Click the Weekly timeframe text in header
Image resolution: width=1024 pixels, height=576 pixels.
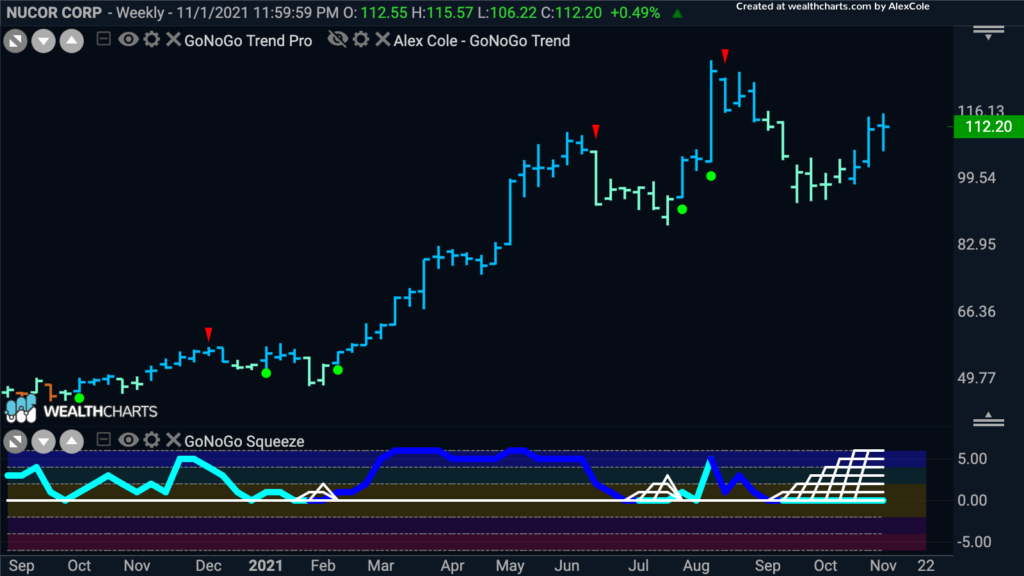click(x=140, y=12)
